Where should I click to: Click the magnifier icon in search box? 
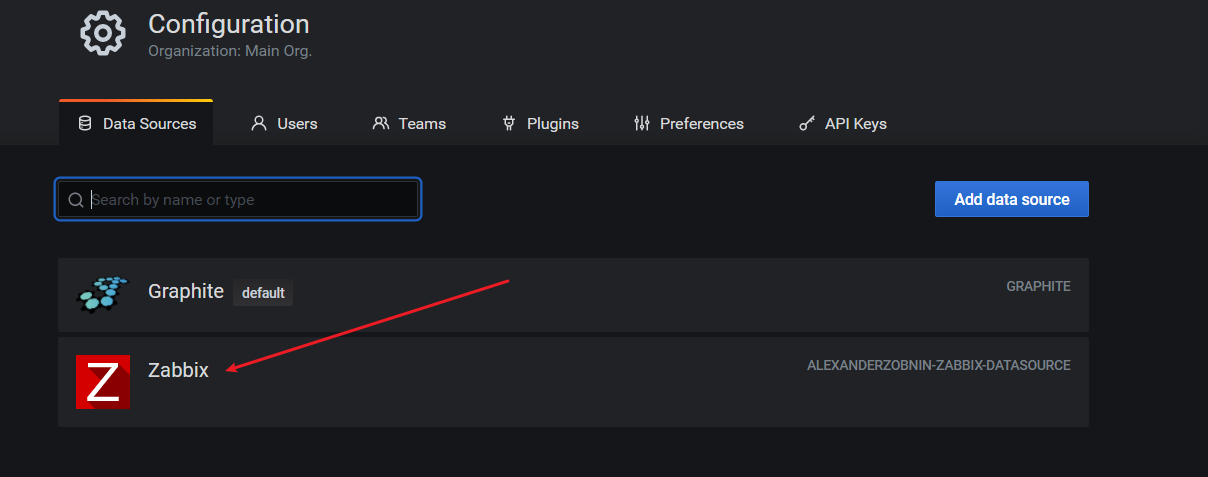(75, 200)
